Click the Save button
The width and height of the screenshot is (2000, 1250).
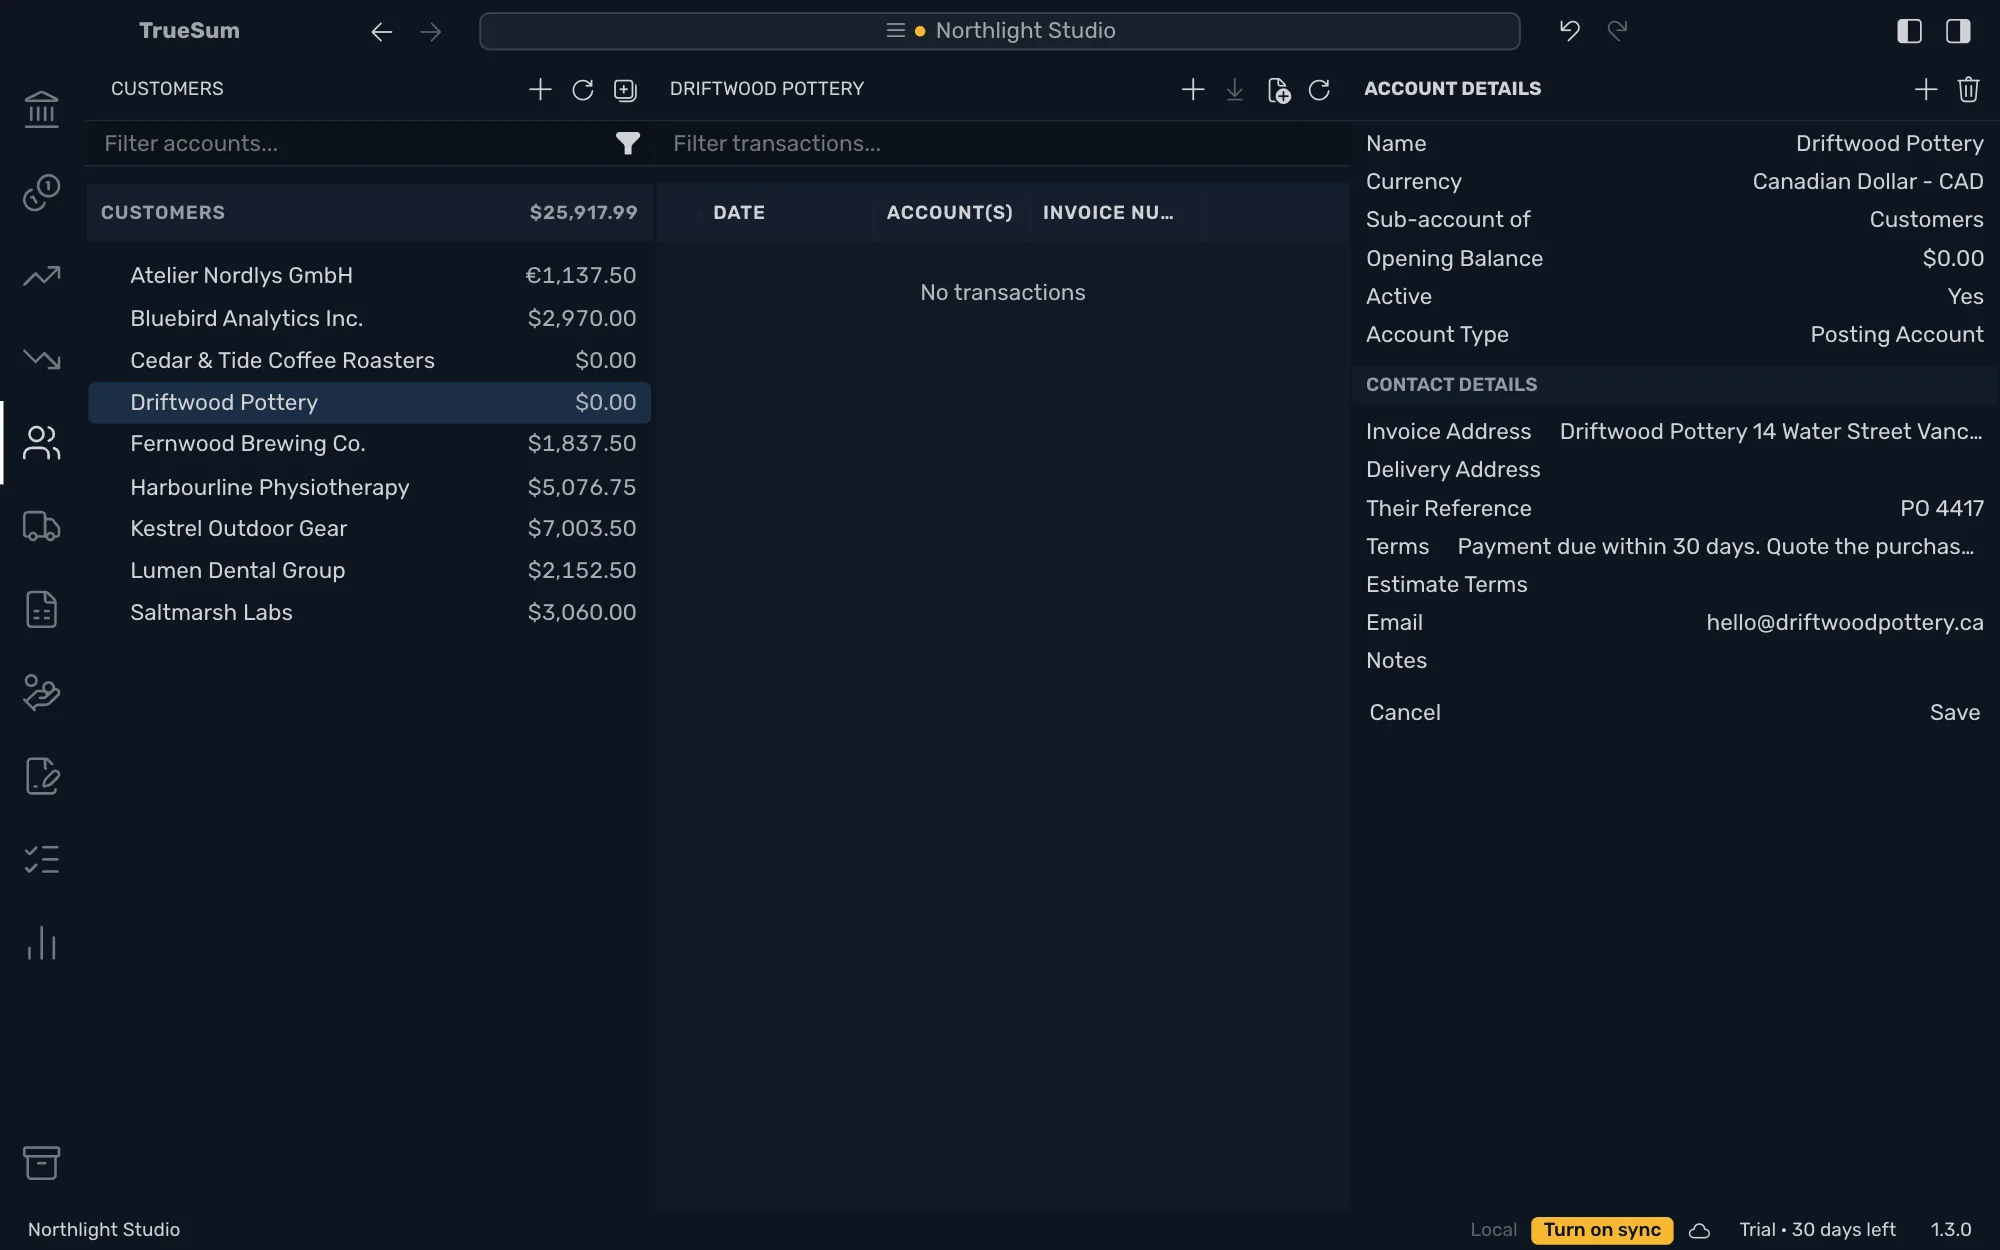click(1954, 713)
